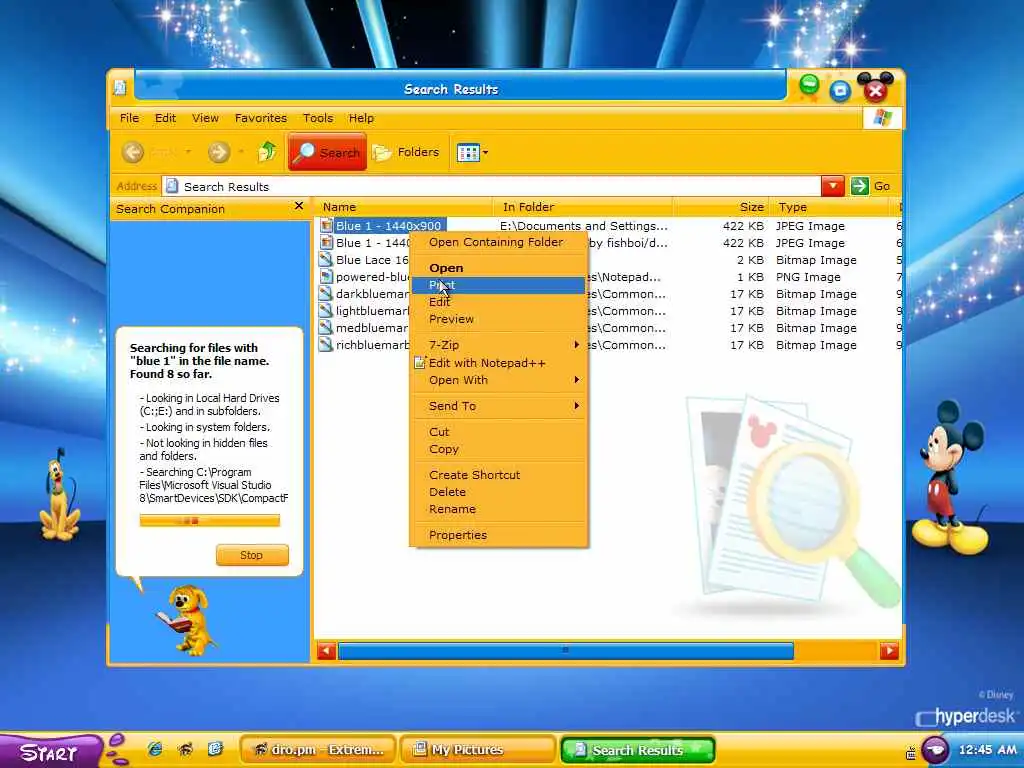Select the darkbluemar bitmap file icon
Screen dimensions: 1024x768
(x=326, y=294)
